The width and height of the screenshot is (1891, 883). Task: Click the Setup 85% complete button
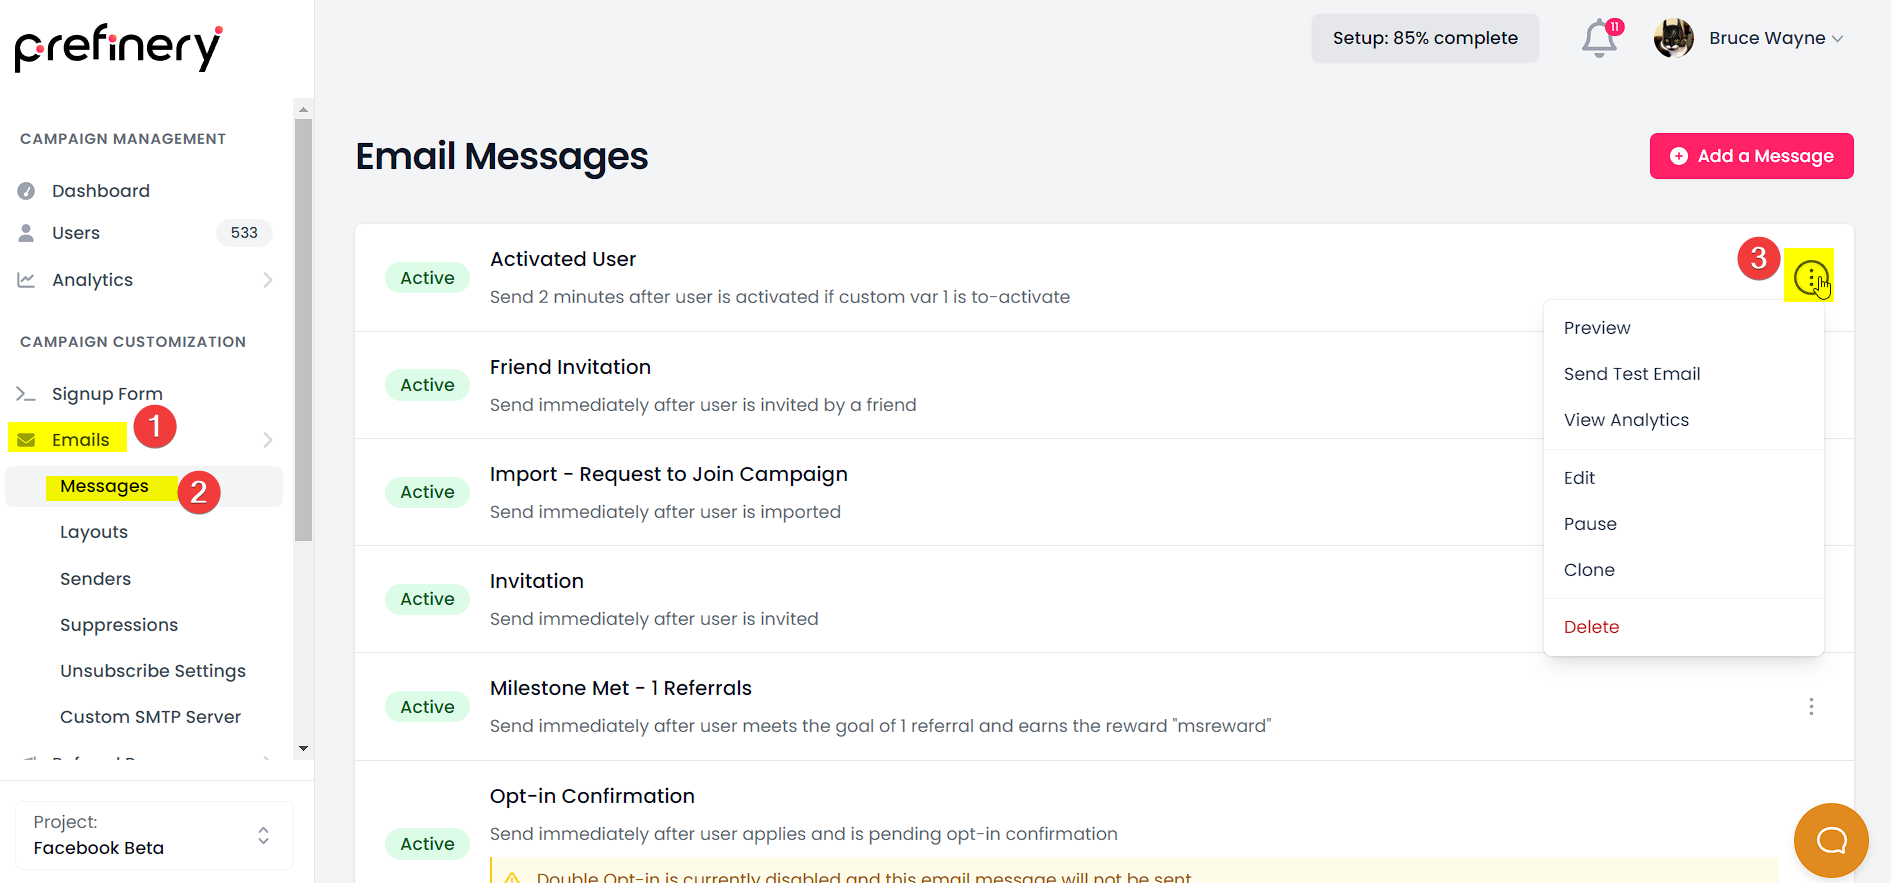pyautogui.click(x=1425, y=38)
